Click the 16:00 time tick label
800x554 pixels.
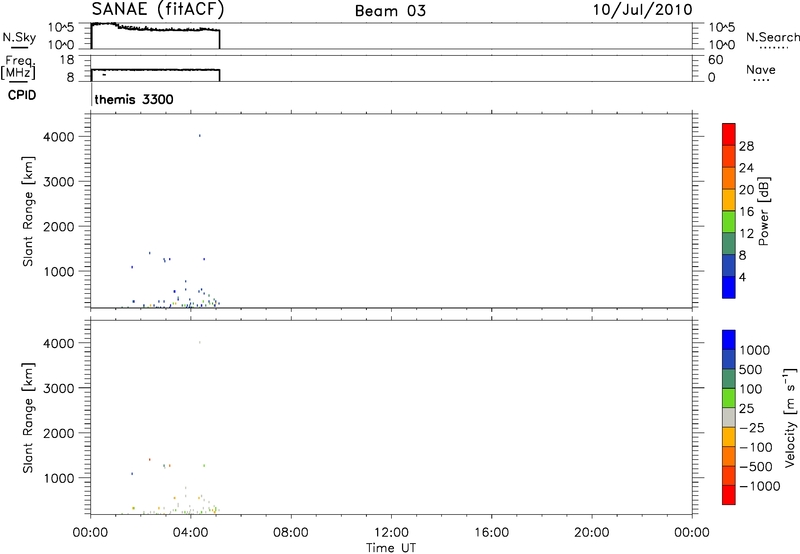point(491,533)
